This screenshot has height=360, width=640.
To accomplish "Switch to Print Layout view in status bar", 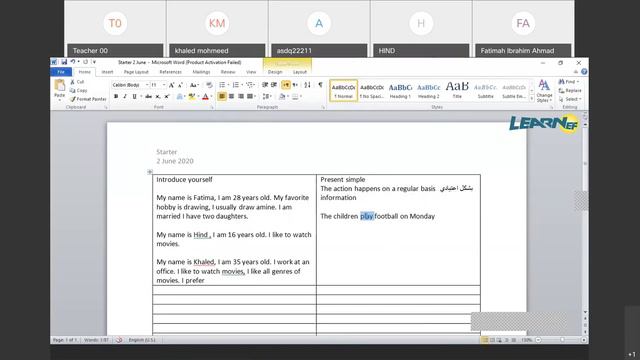I will point(484,340).
